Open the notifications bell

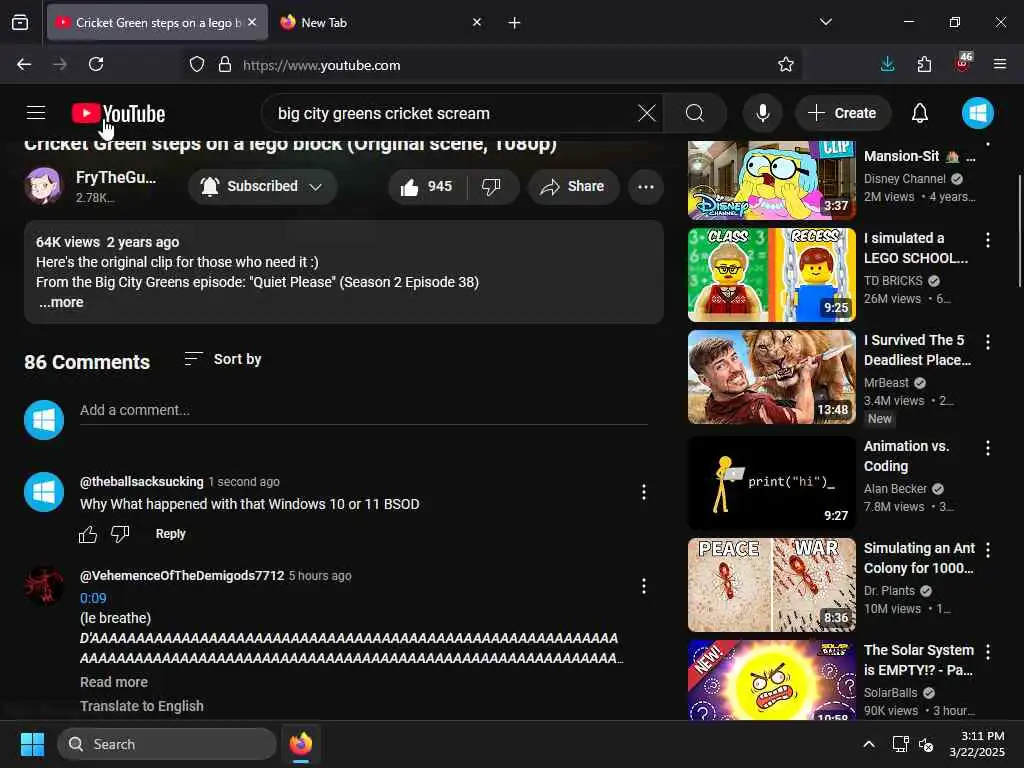coord(920,113)
